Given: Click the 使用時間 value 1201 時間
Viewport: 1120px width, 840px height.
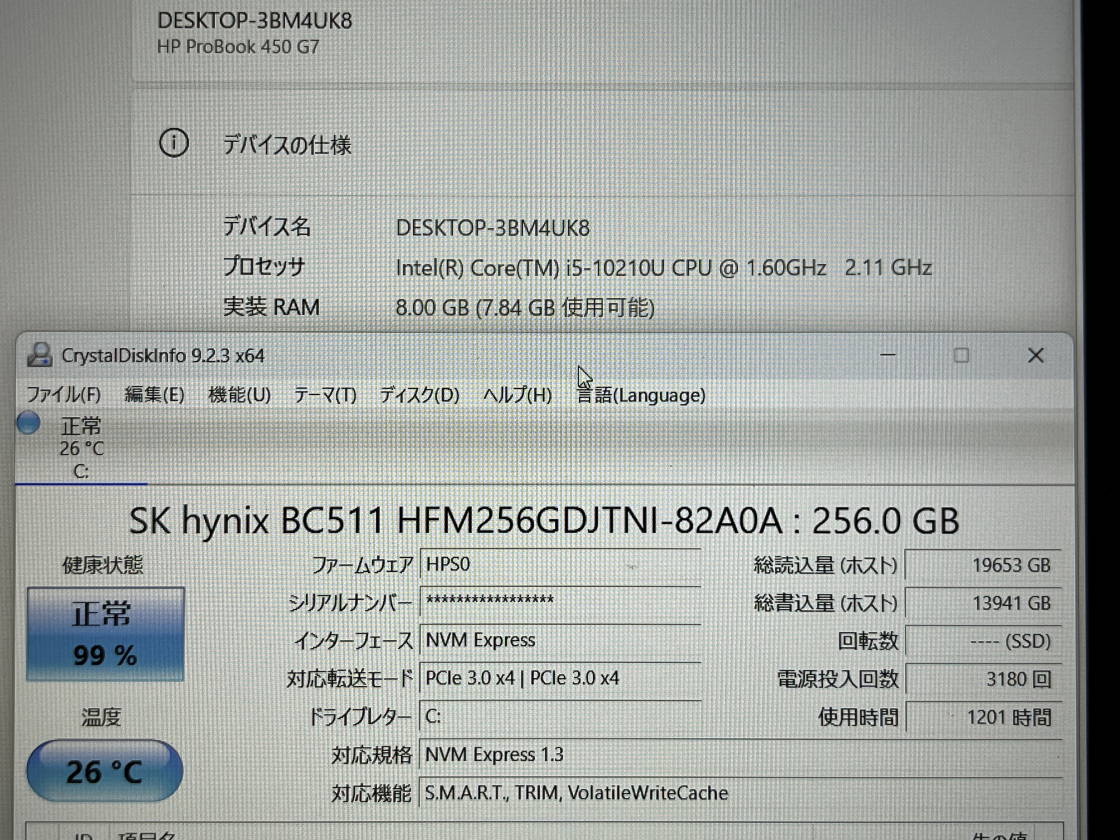Looking at the screenshot, I should 984,717.
